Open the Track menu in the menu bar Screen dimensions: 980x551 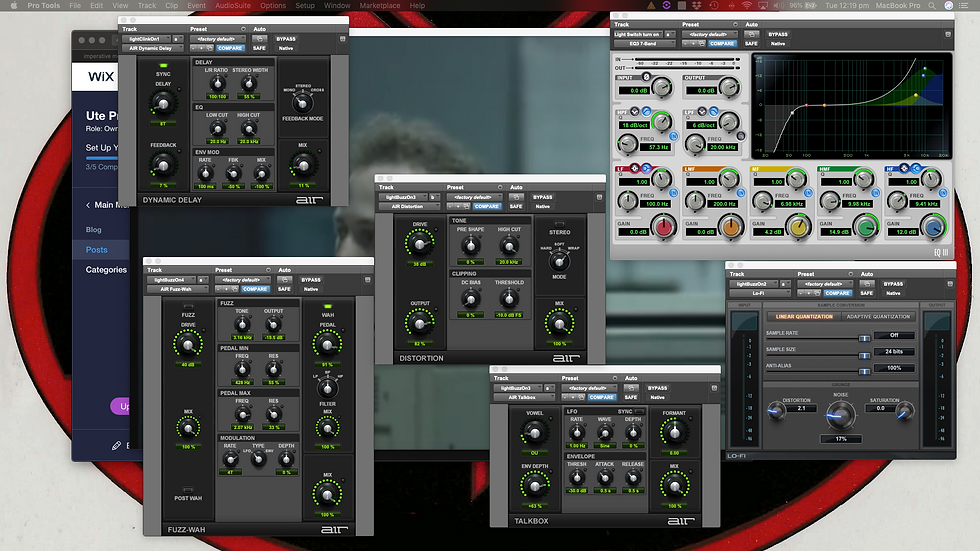[x=147, y=5]
